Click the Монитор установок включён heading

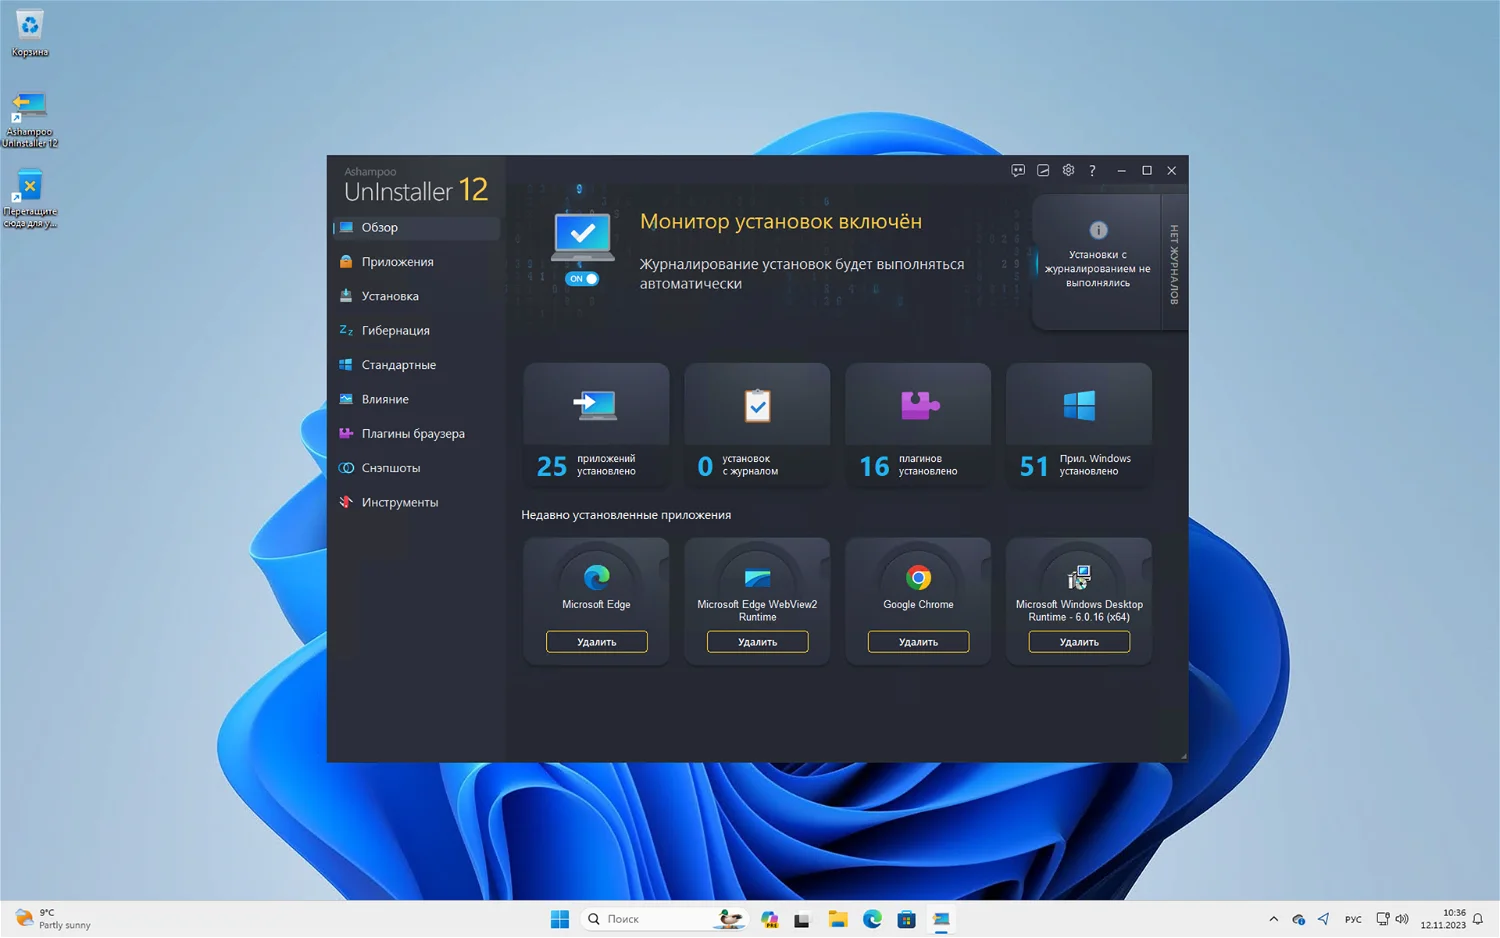(x=781, y=222)
